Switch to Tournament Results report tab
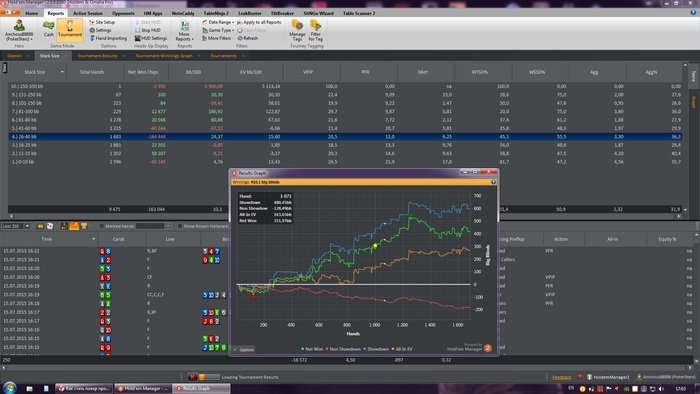 [97, 56]
